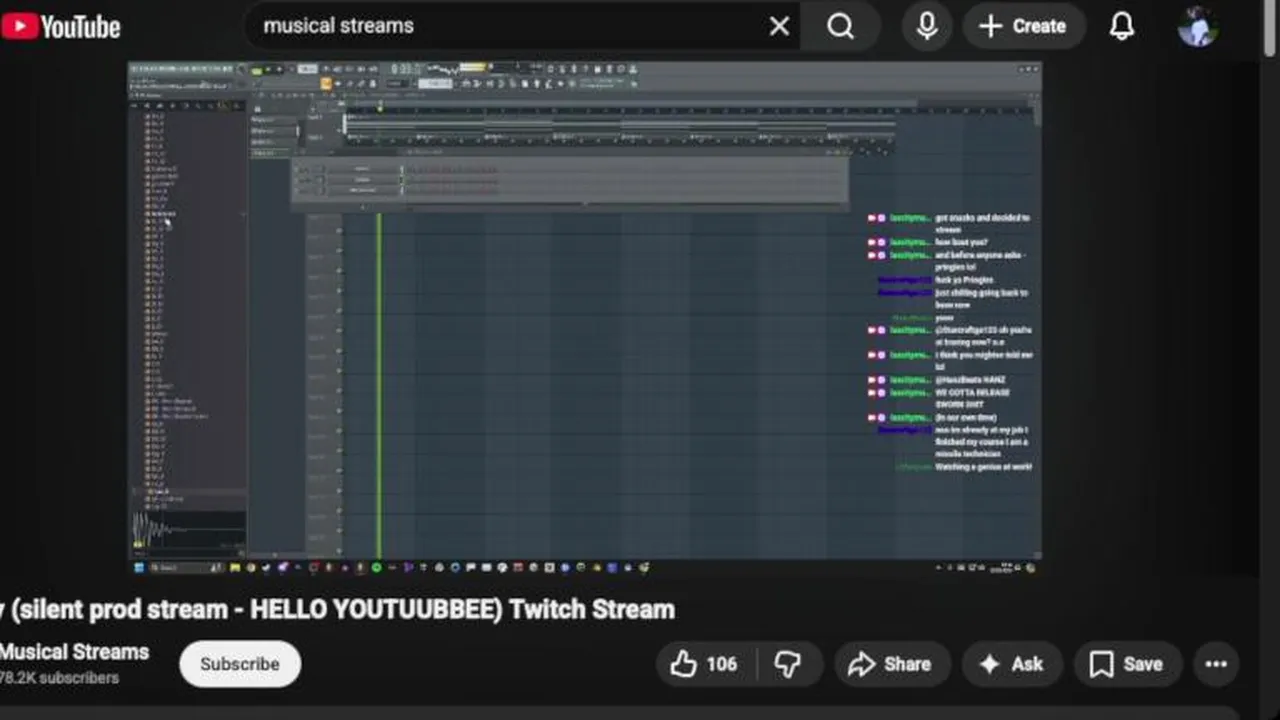Click the orange tool button in the FL Studio toolbar
1280x720 pixels.
[x=326, y=84]
